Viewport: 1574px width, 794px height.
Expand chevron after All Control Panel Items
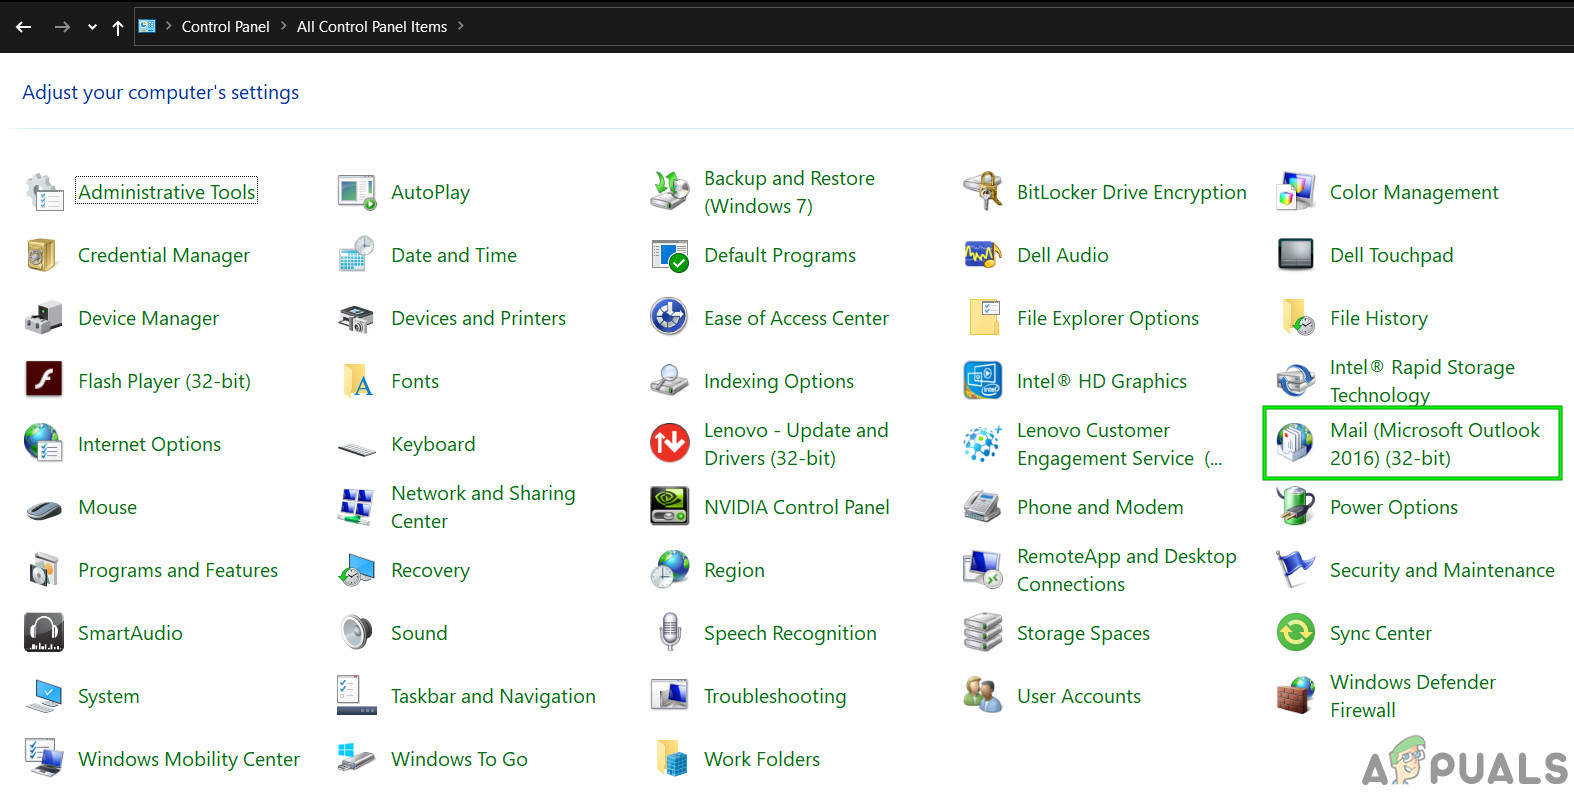tap(461, 26)
